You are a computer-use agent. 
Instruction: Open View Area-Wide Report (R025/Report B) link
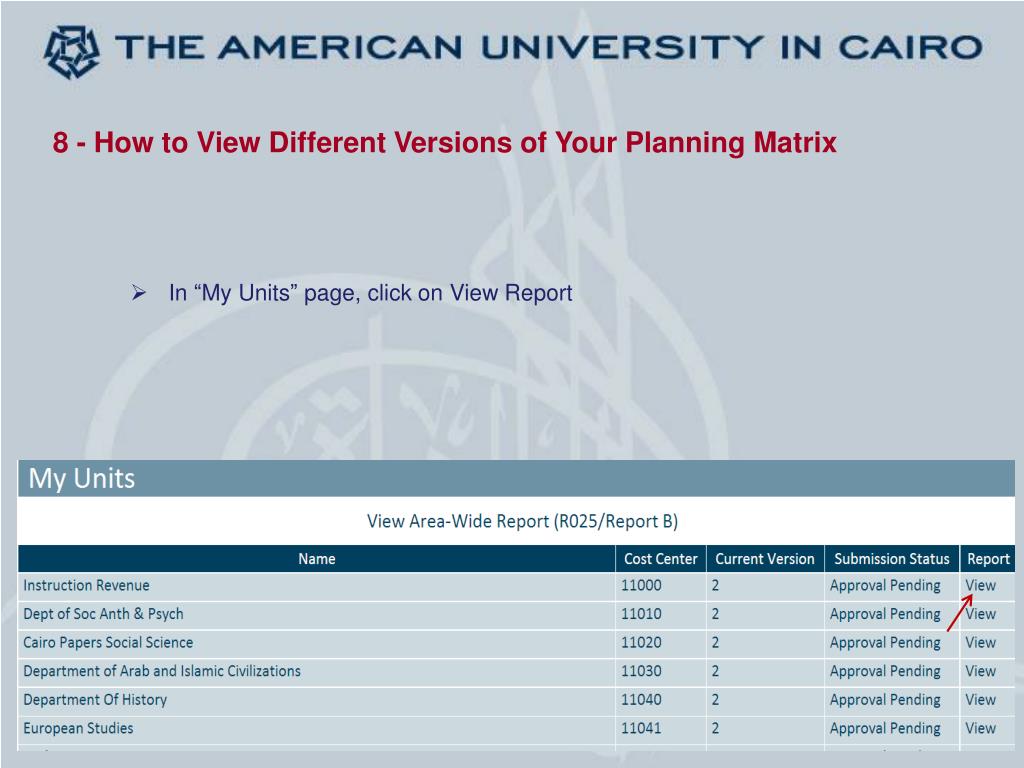pos(522,521)
